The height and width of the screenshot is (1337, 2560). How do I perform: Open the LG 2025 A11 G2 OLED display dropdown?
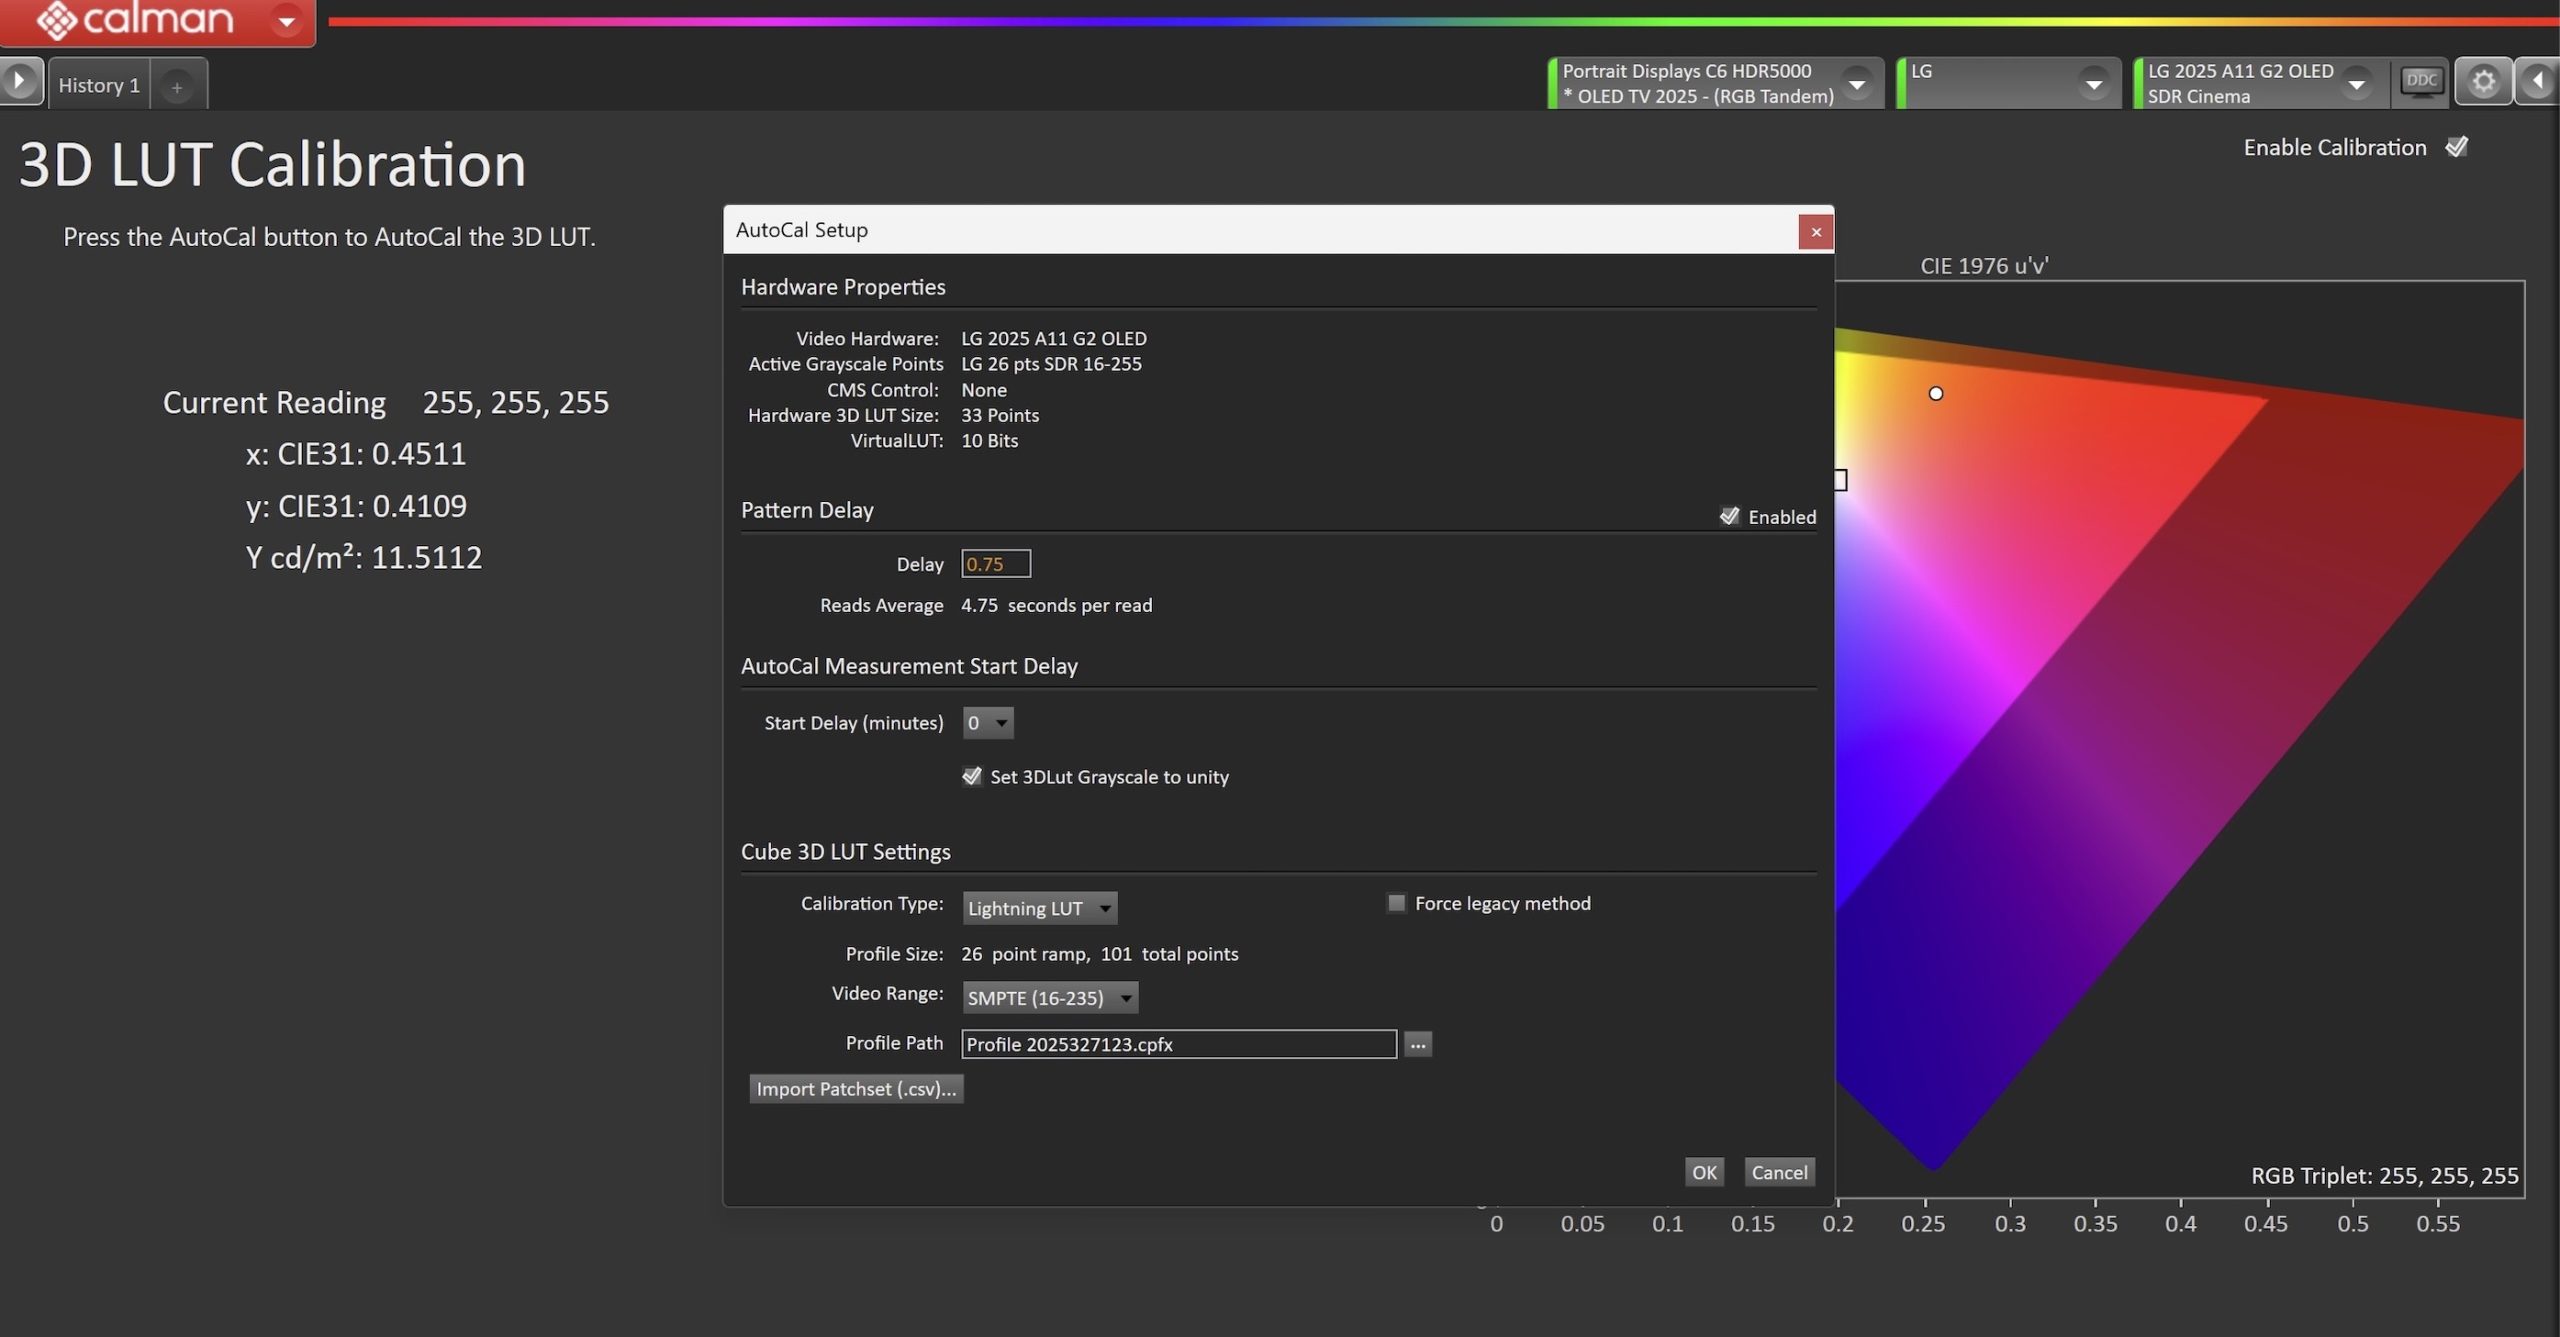click(2356, 84)
